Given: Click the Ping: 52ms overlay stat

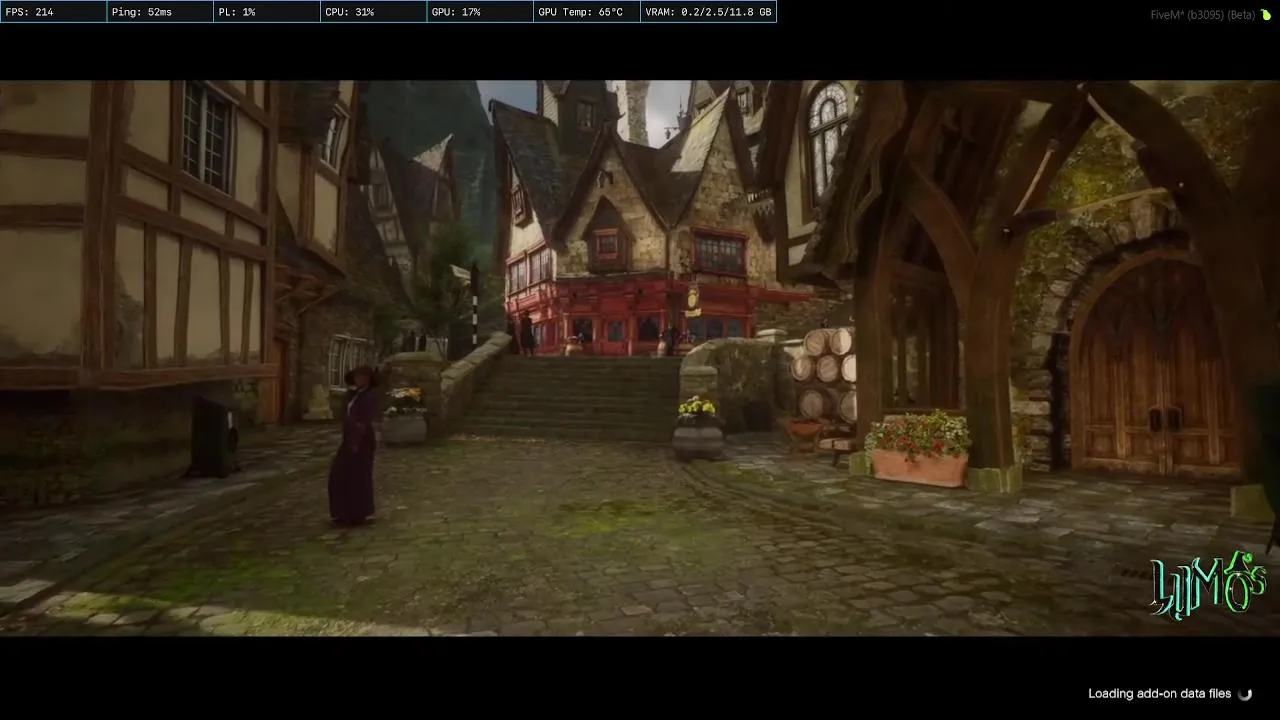Looking at the screenshot, I should [160, 12].
